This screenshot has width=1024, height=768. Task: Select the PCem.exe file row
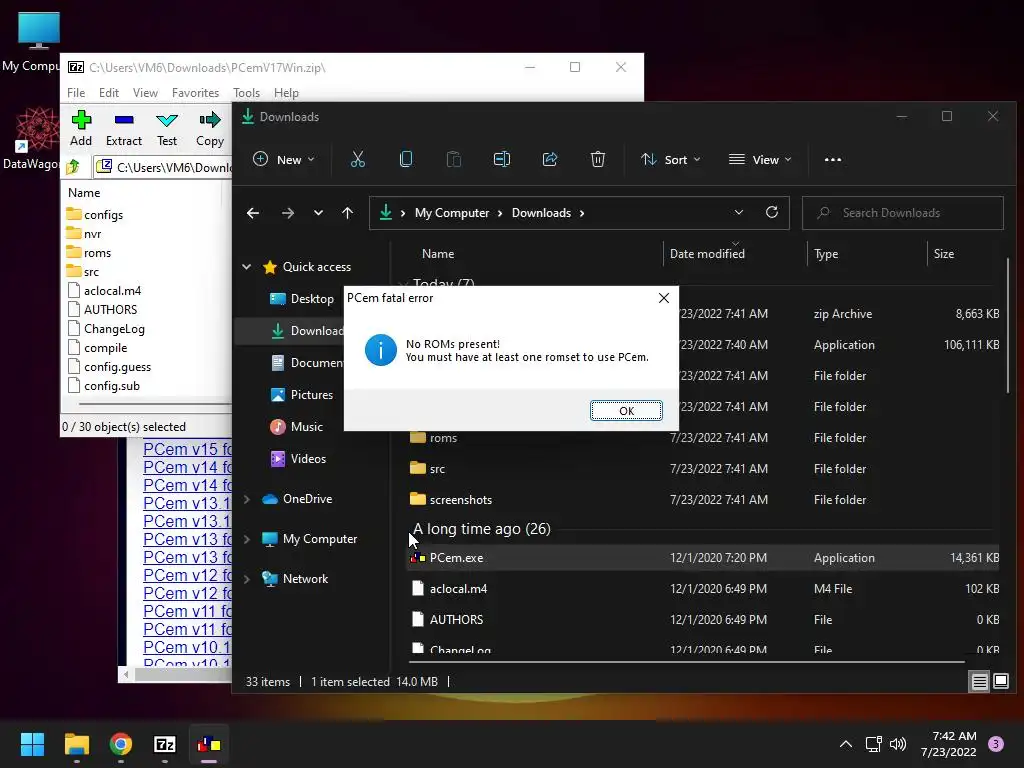tap(703, 558)
